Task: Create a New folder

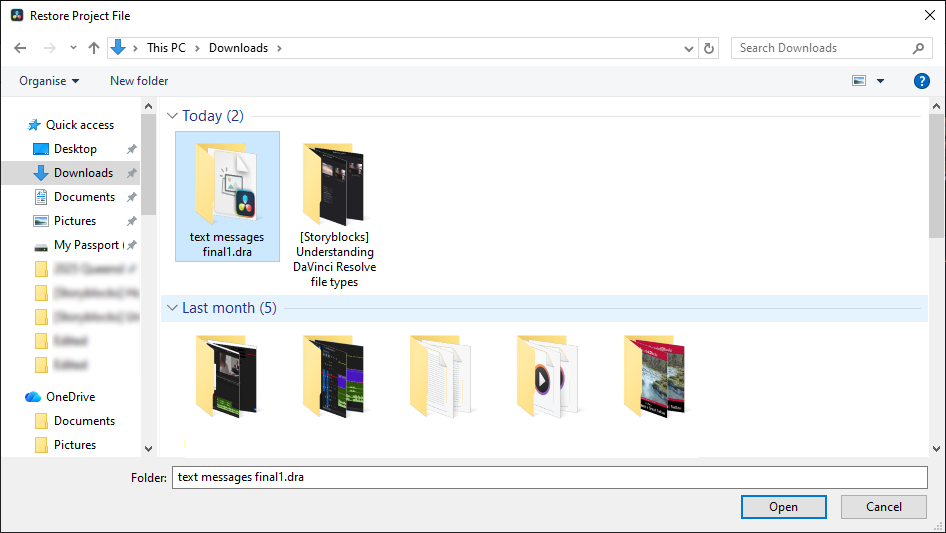Action: click(x=139, y=81)
